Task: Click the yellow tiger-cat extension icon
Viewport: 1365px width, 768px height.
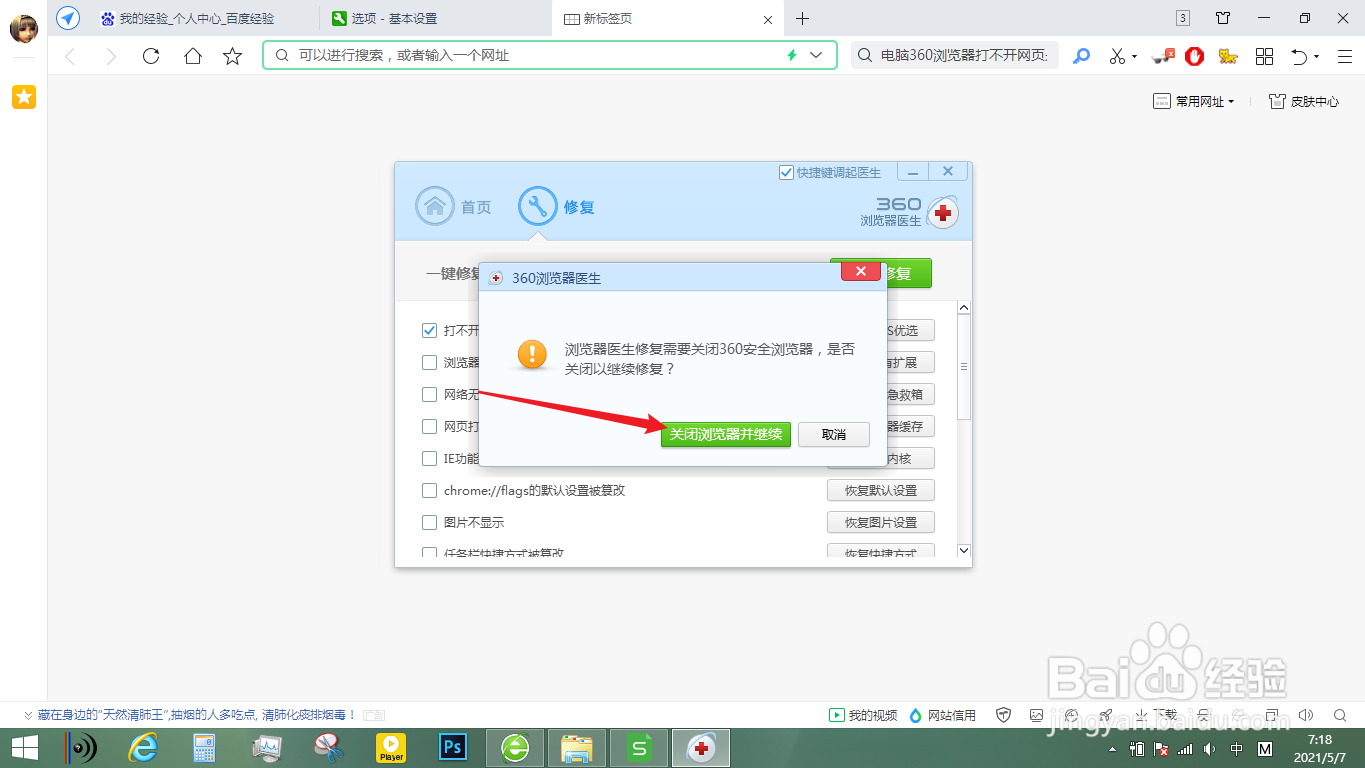Action: pyautogui.click(x=1228, y=56)
